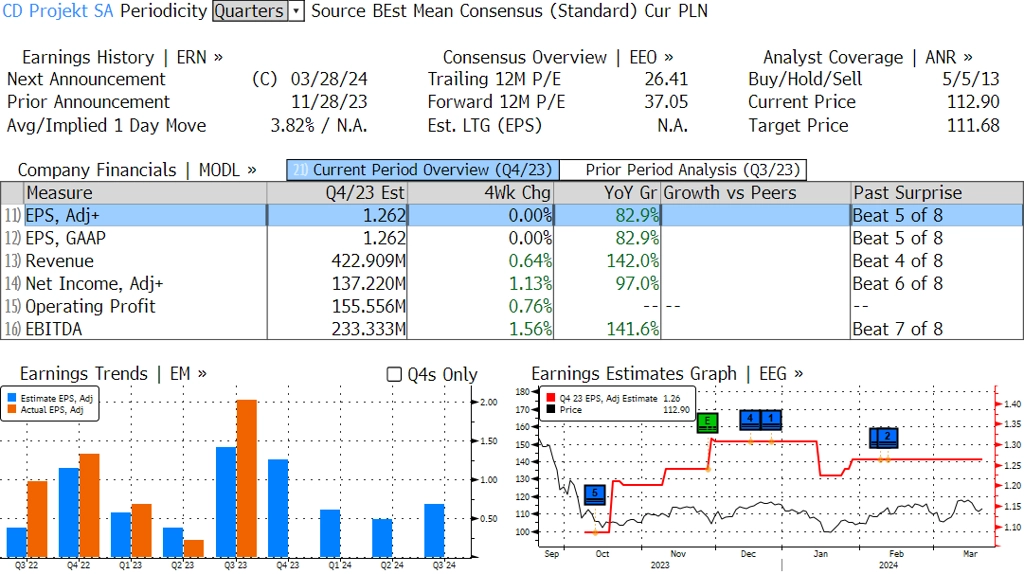Viewport: 1024px width, 574px height.
Task: Click the red Q4 23 EPS estimate legend swatch
Action: click(x=551, y=398)
